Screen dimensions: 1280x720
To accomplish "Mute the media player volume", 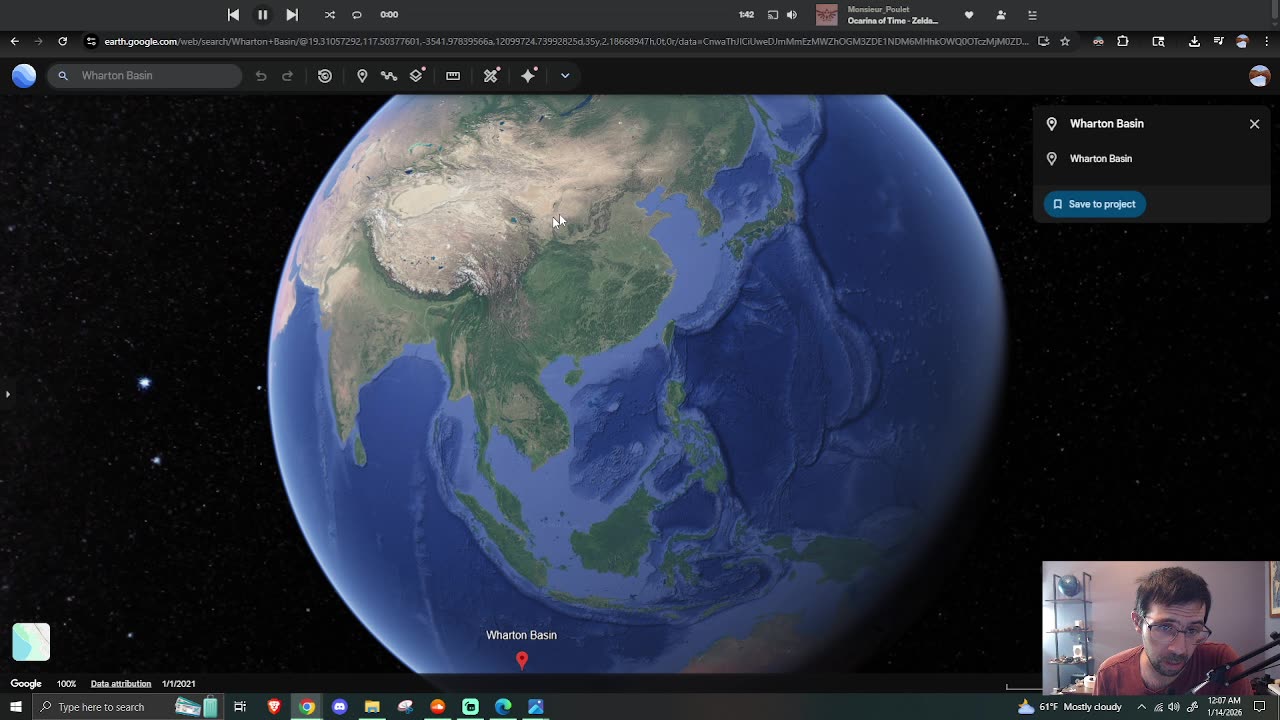I will (792, 15).
